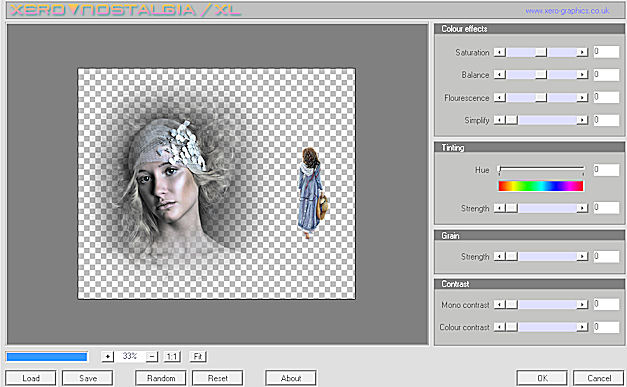Screen dimensions: 627x387
Task: Fit the preview with Fit button
Action: [x=198, y=356]
